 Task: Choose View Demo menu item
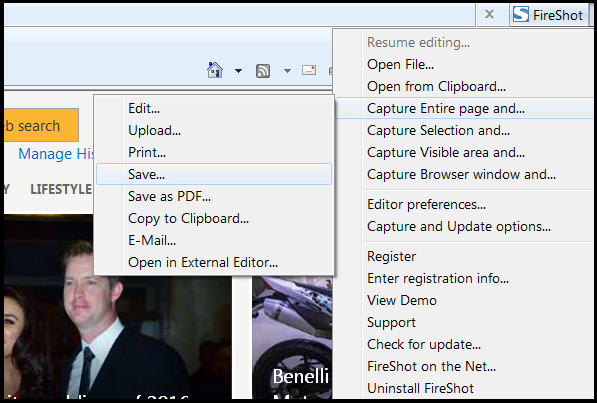coord(465,301)
